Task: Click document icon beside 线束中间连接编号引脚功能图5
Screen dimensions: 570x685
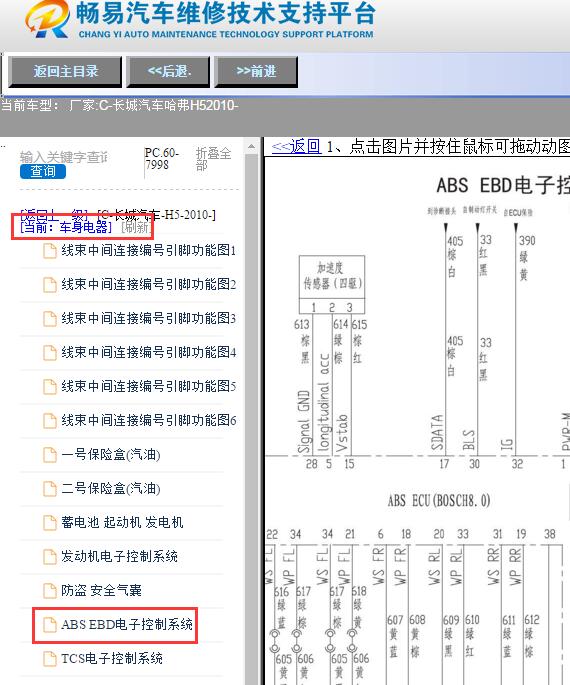Action: point(50,387)
